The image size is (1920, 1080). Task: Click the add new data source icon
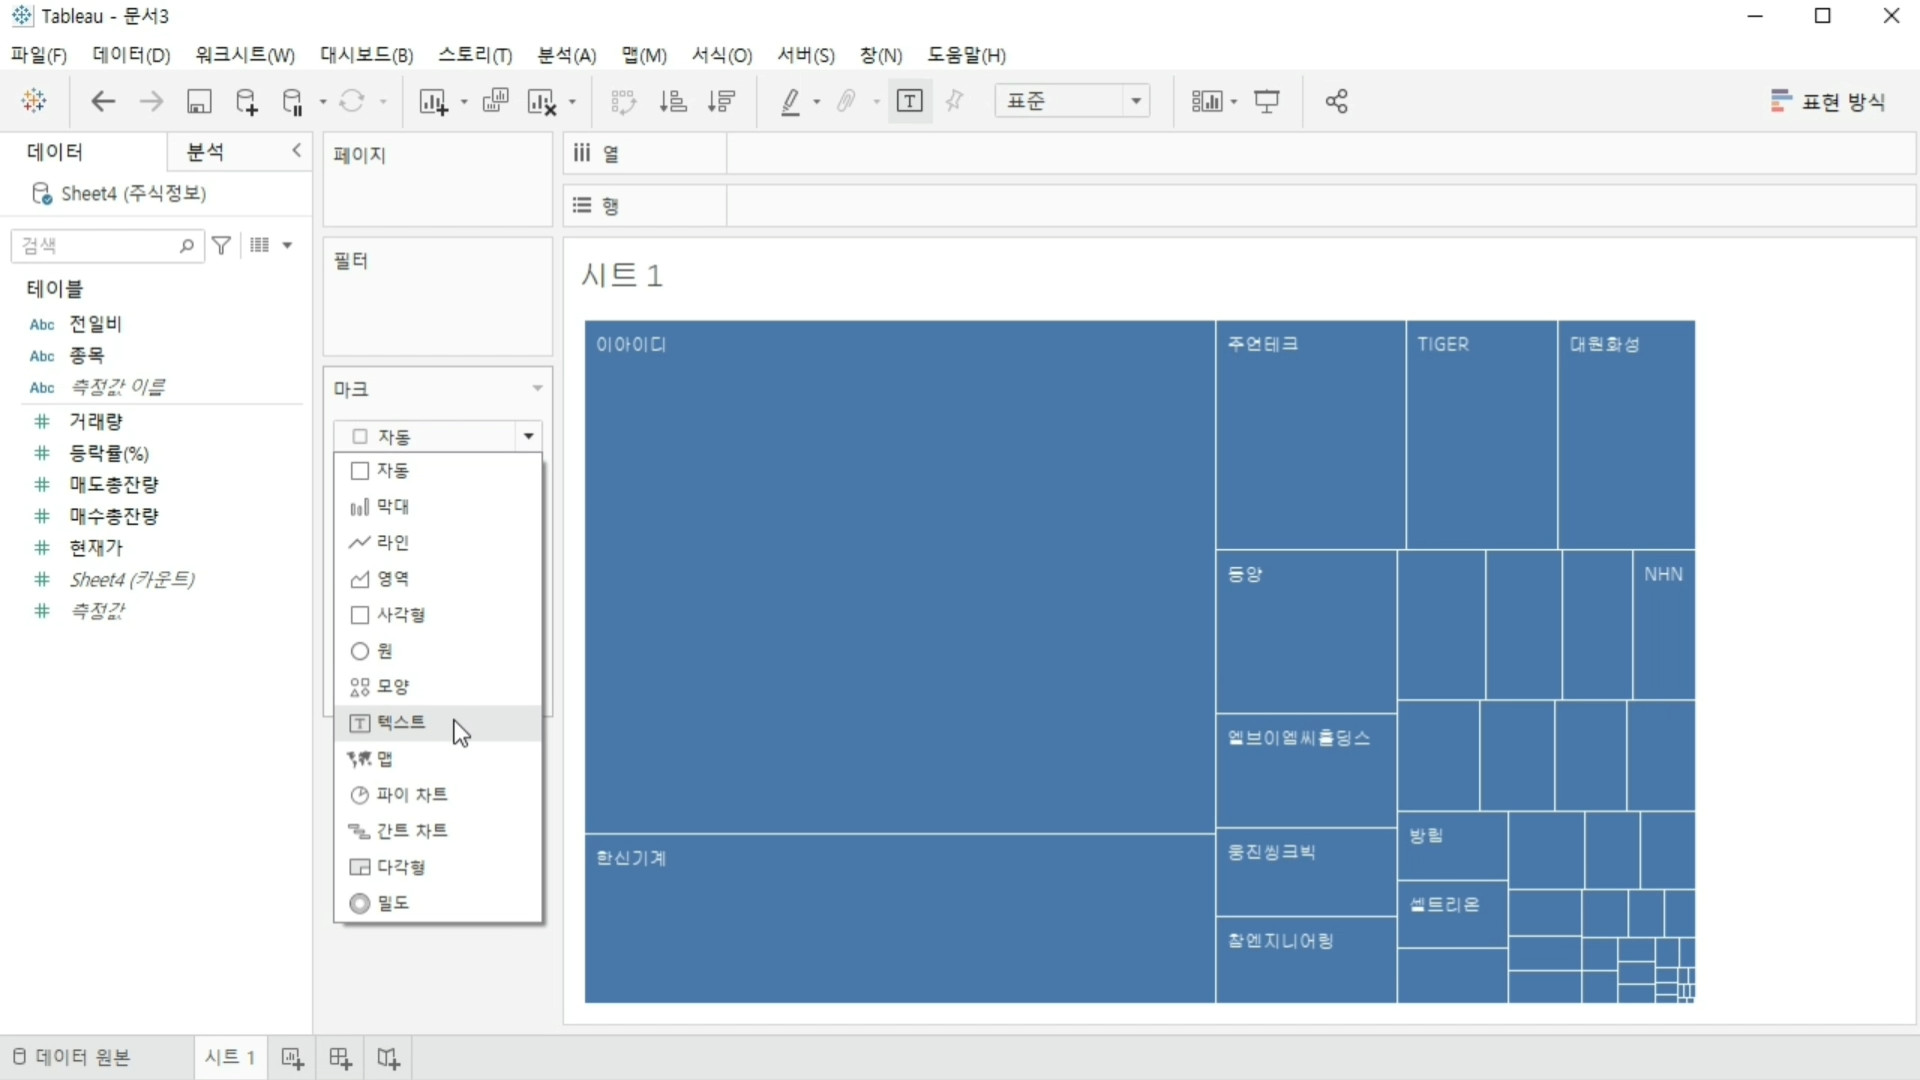pyautogui.click(x=246, y=101)
